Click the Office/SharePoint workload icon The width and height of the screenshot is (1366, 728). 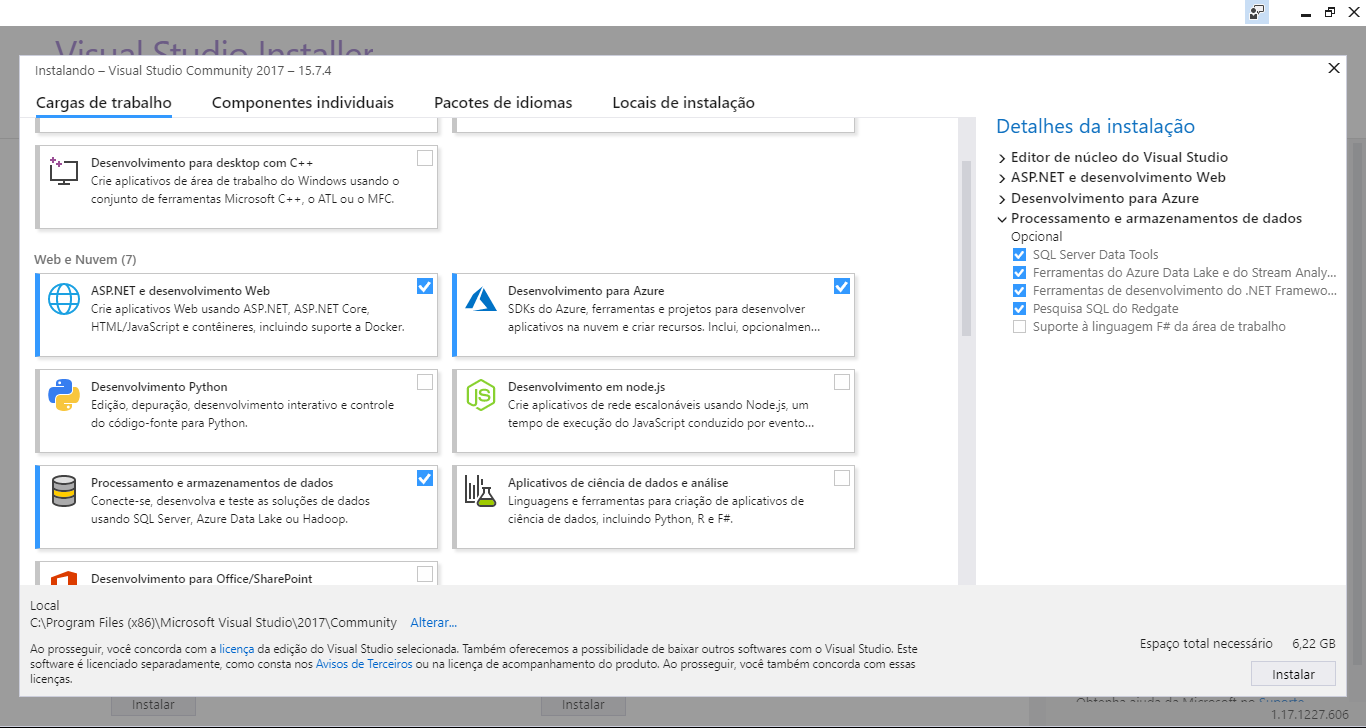tap(64, 578)
